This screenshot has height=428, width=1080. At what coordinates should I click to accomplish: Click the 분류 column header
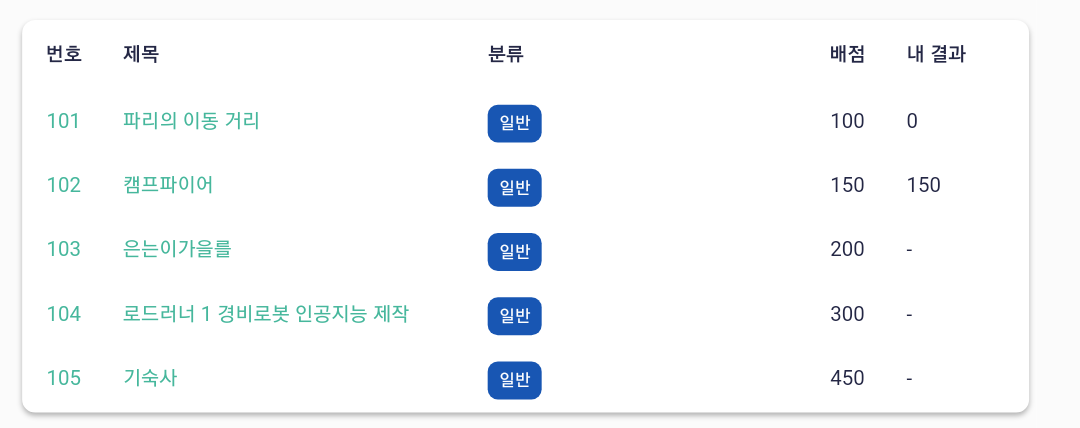506,54
